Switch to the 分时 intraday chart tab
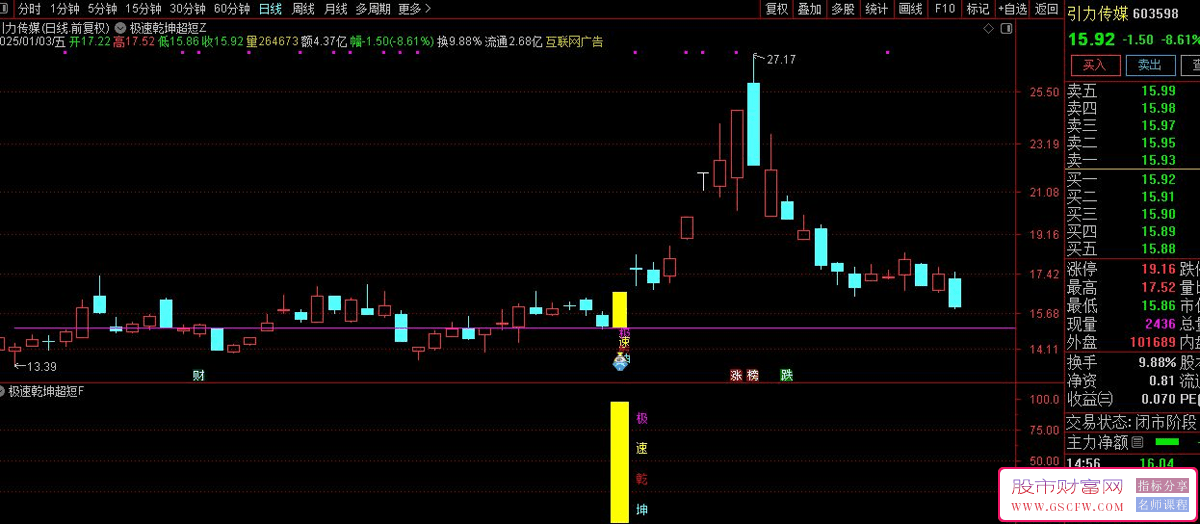The width and height of the screenshot is (1200, 524). click(29, 9)
